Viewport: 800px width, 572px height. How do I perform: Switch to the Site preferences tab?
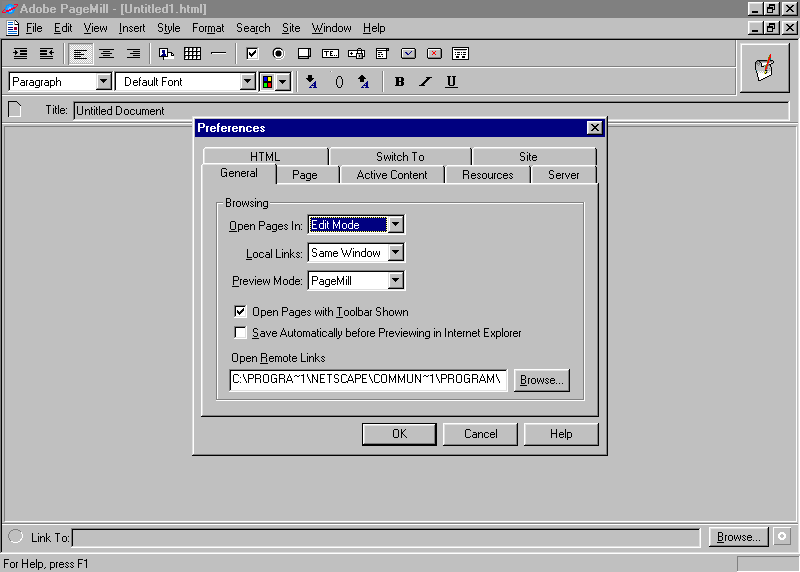pyautogui.click(x=528, y=157)
